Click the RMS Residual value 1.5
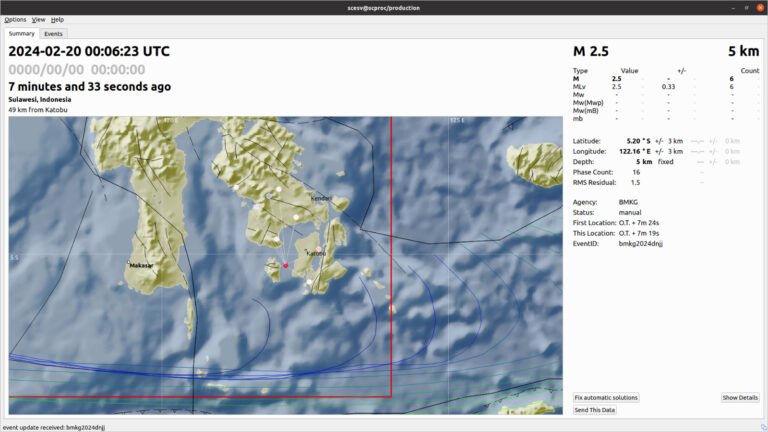Viewport: 768px width, 432px height. click(635, 182)
